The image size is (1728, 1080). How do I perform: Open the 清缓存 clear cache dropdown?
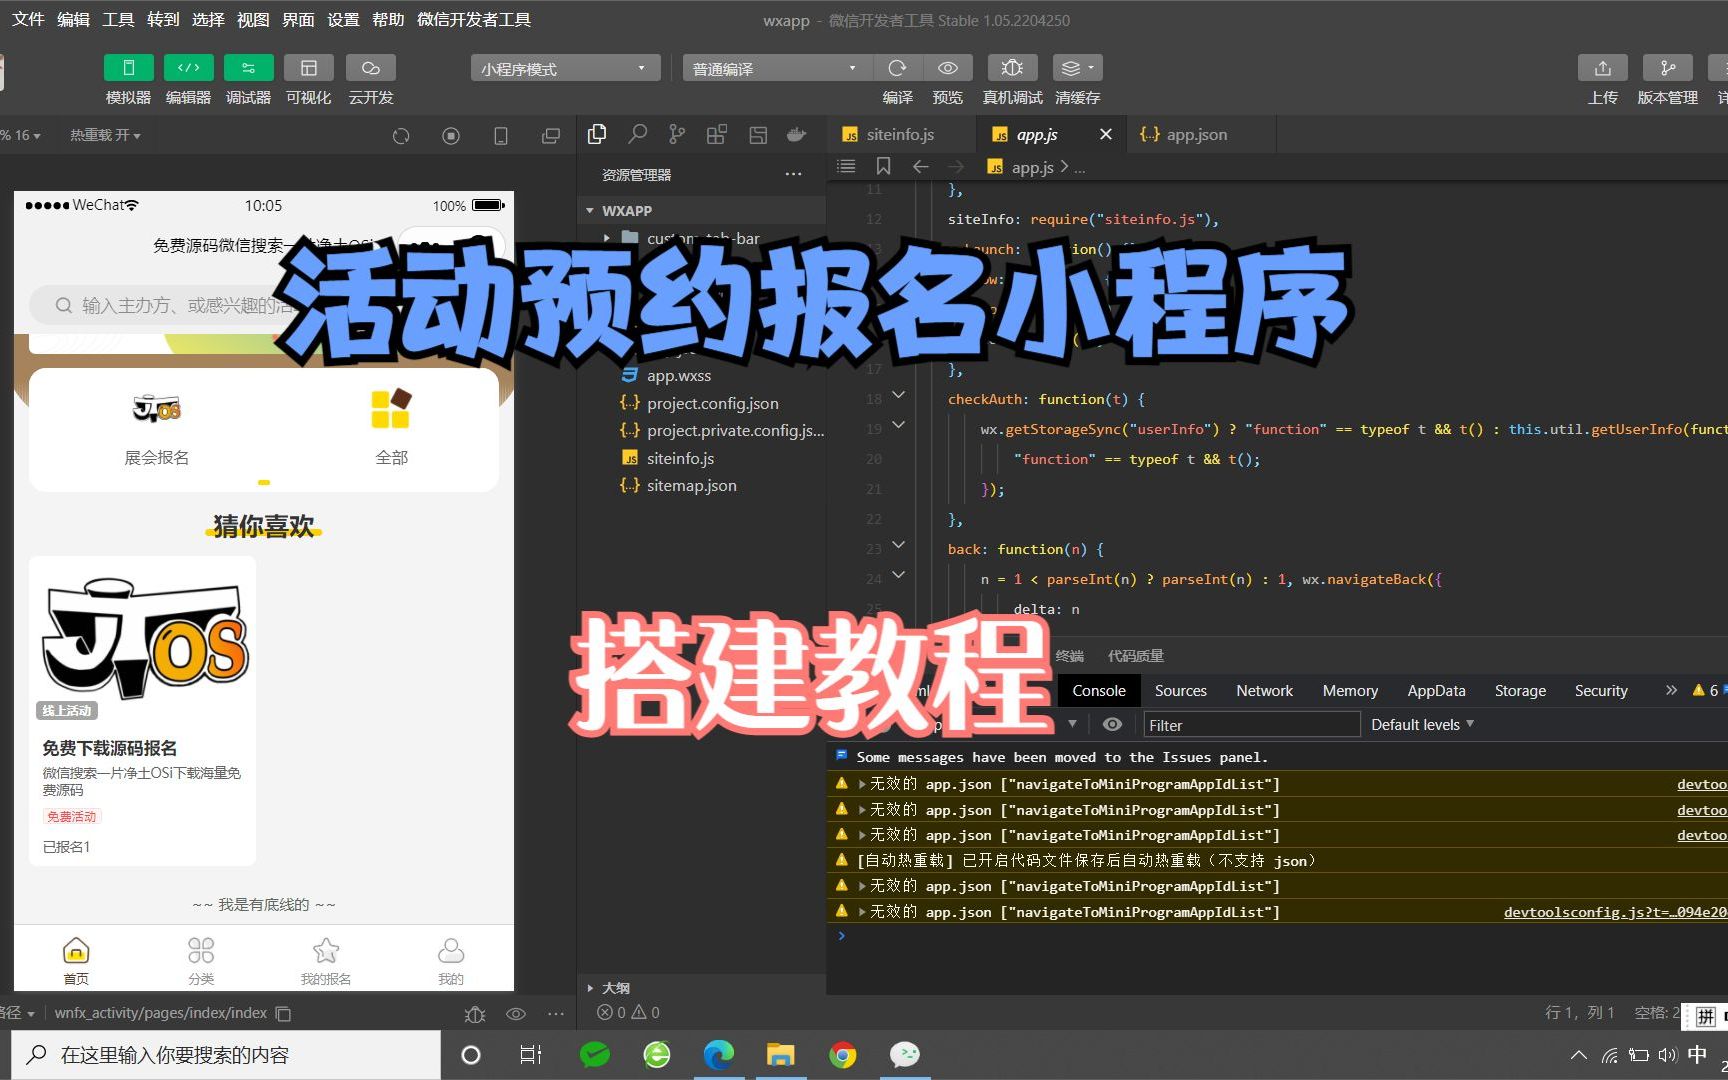pos(1077,68)
